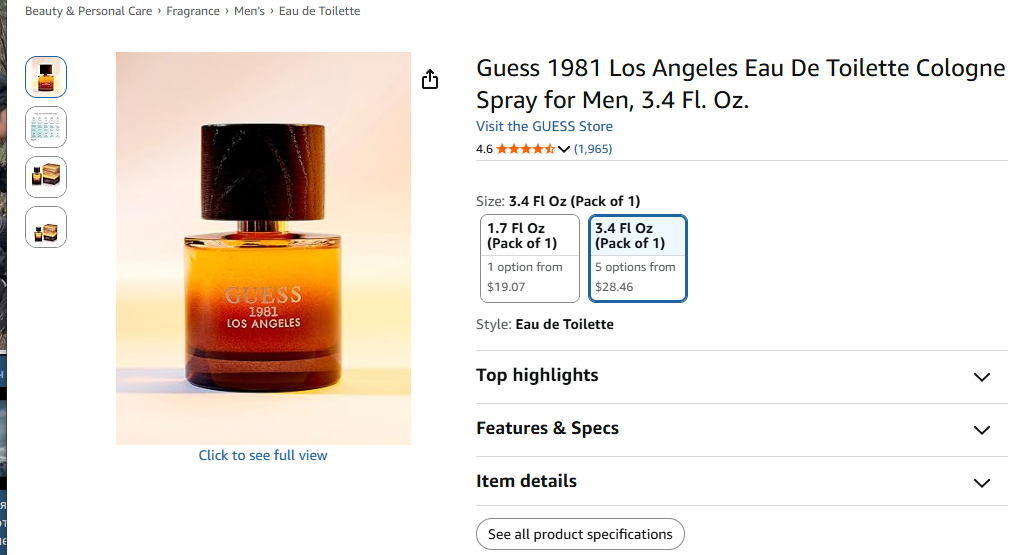The width and height of the screenshot is (1030, 555).
Task: Click to see full view link
Action: click(x=263, y=455)
